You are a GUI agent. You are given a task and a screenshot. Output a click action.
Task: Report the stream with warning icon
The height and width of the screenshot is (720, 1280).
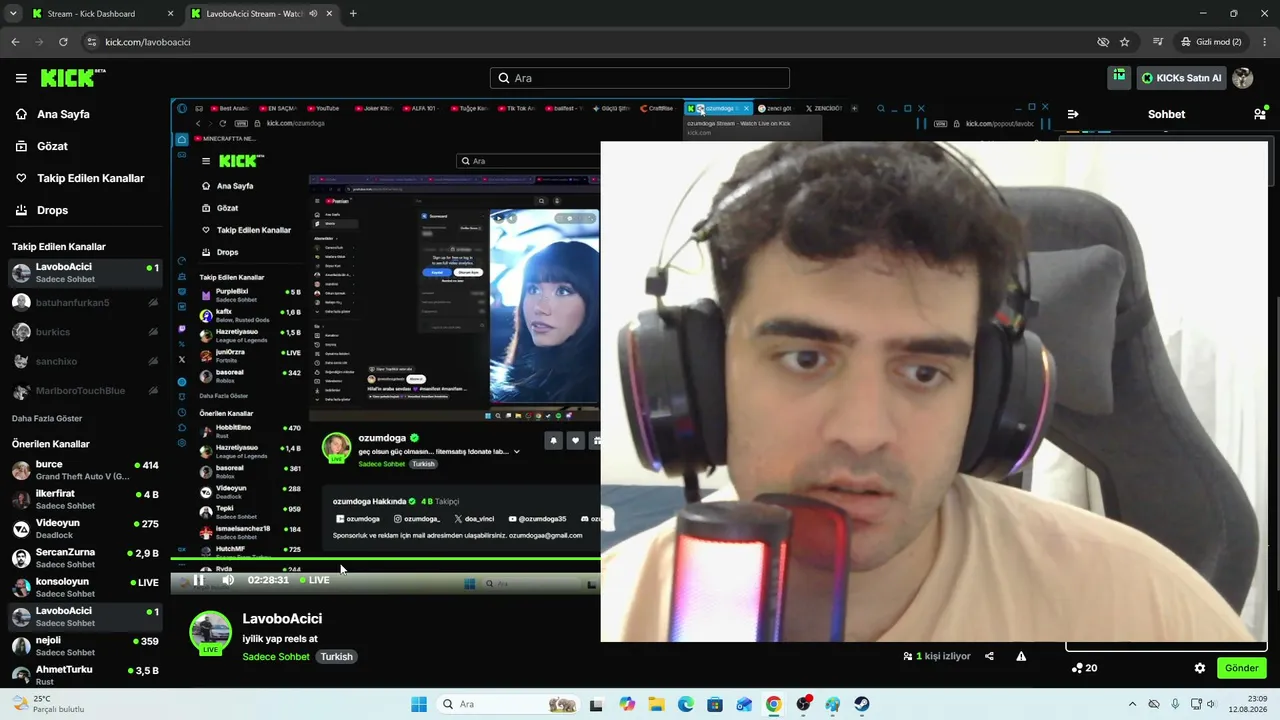click(1021, 656)
